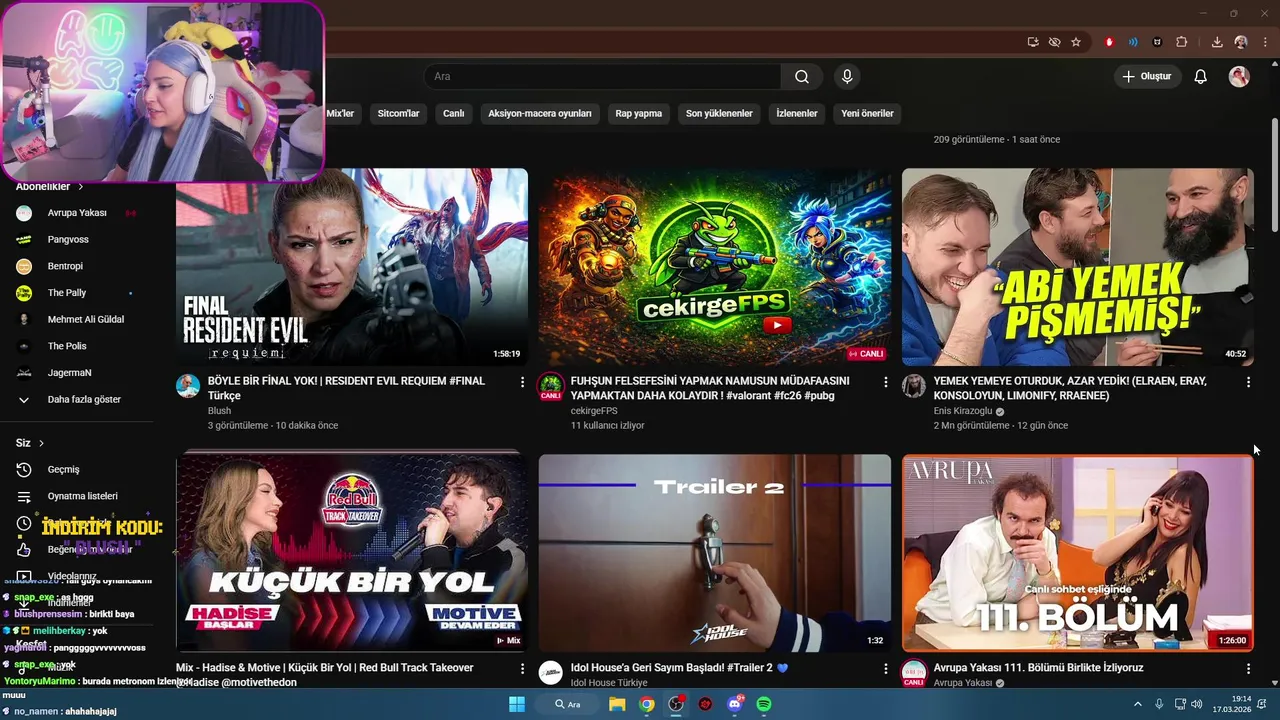
Task: Select the Son yüklenenler chip
Action: tap(719, 114)
